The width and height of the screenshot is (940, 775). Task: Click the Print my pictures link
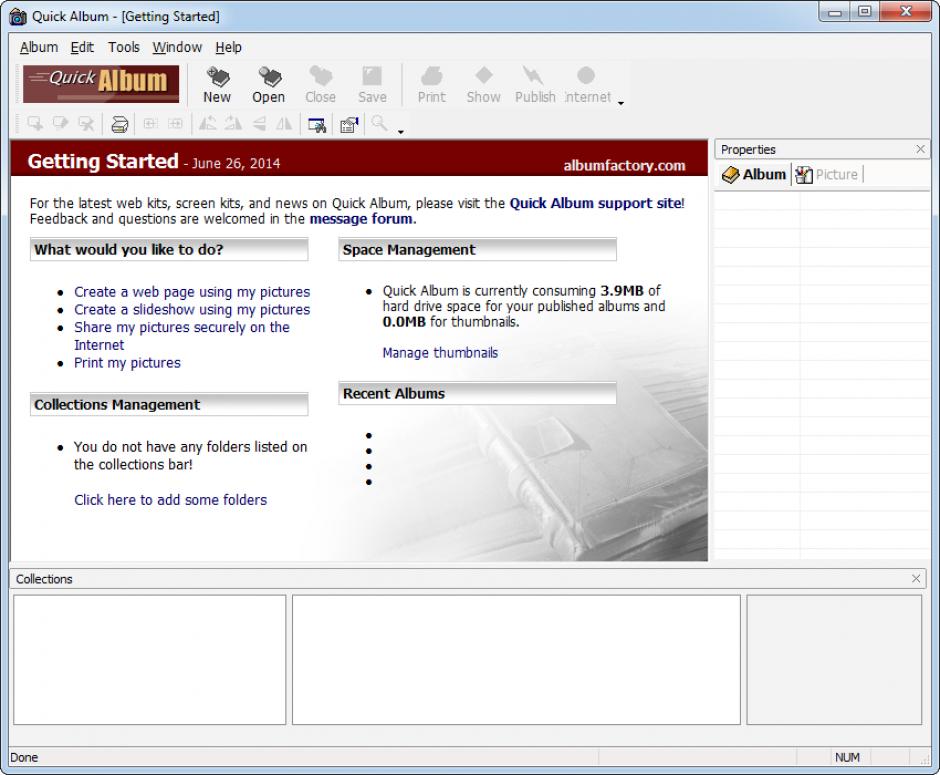pyautogui.click(x=127, y=363)
